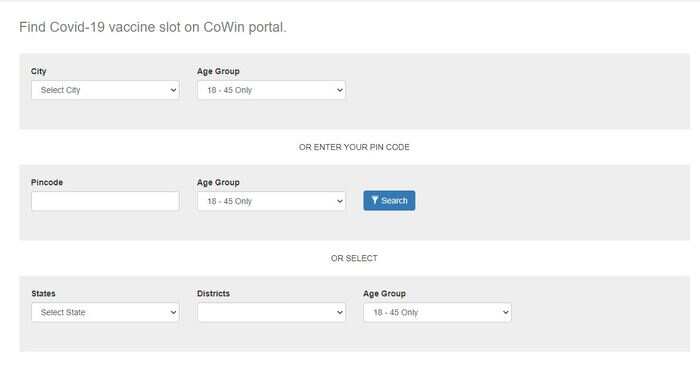Click the Pincode input field
Screen dimensions: 700x367
click(105, 201)
